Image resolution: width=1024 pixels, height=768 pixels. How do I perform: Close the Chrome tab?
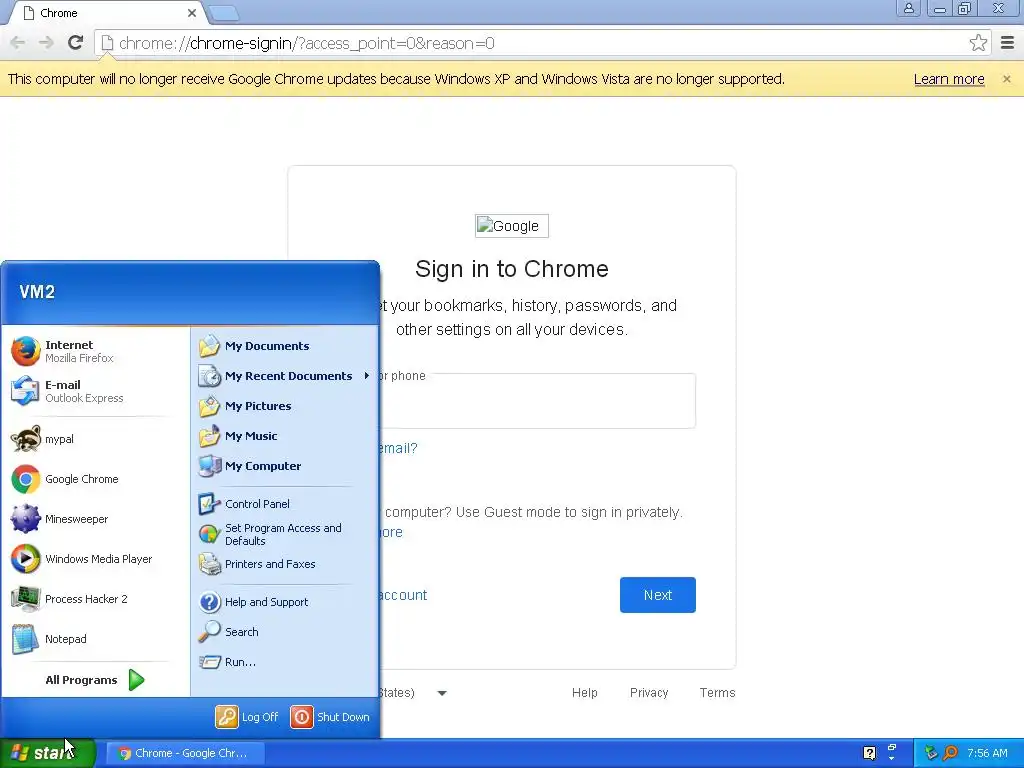click(191, 13)
